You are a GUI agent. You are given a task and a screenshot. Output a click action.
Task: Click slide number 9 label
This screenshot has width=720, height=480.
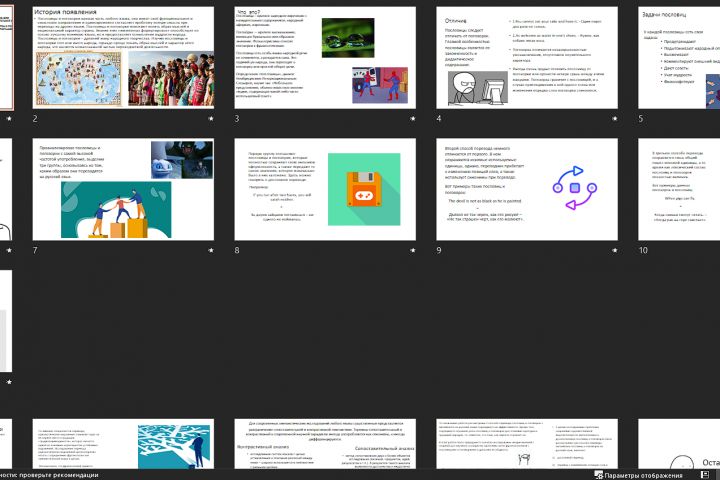[x=439, y=250]
